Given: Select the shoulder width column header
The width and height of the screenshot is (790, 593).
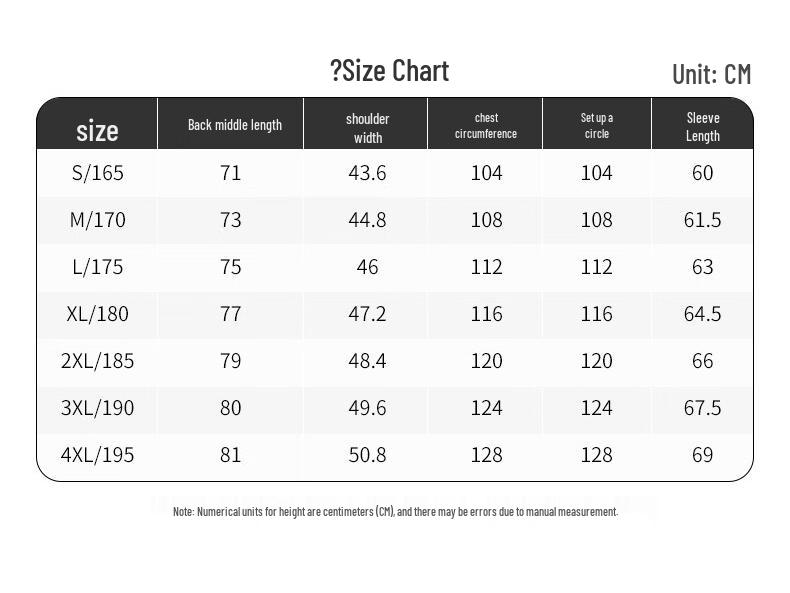Looking at the screenshot, I should click(367, 128).
